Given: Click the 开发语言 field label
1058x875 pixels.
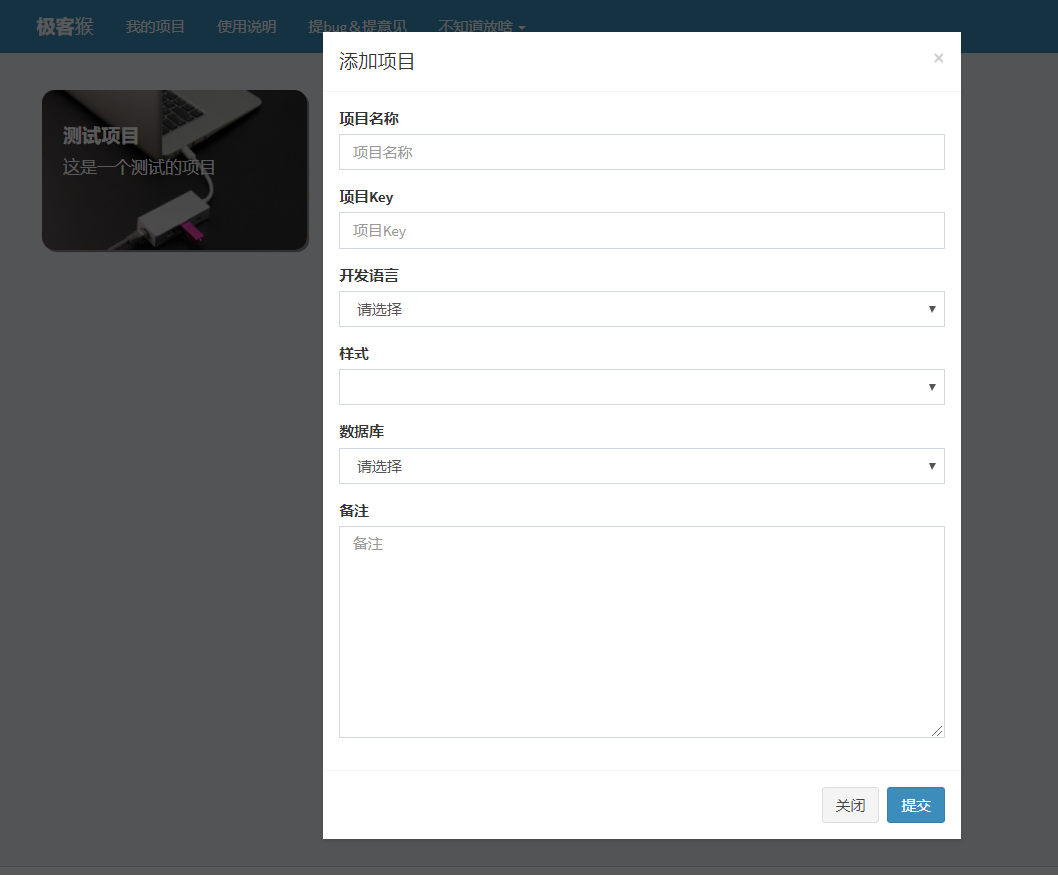Looking at the screenshot, I should [368, 275].
